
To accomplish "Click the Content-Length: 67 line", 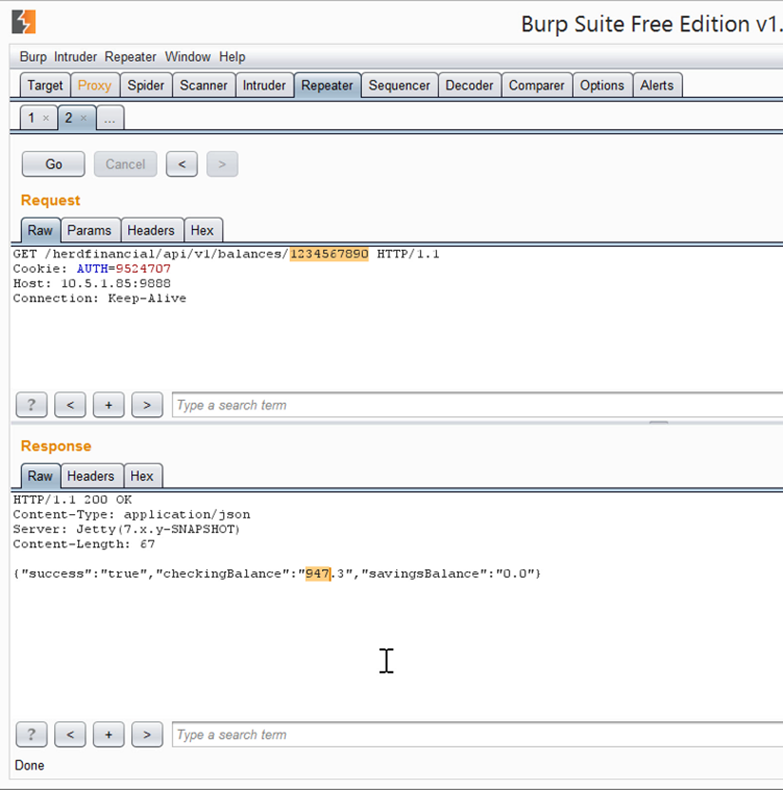I will [84, 544].
